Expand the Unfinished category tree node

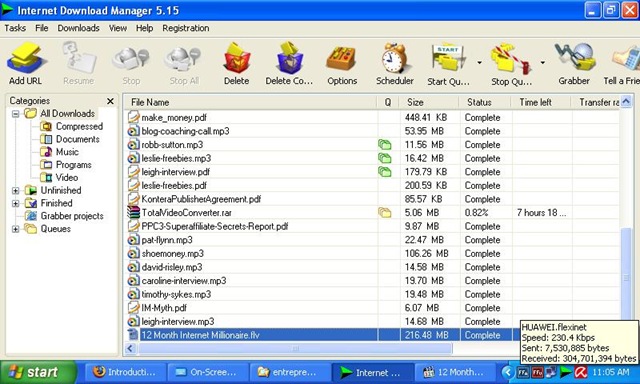(16, 191)
